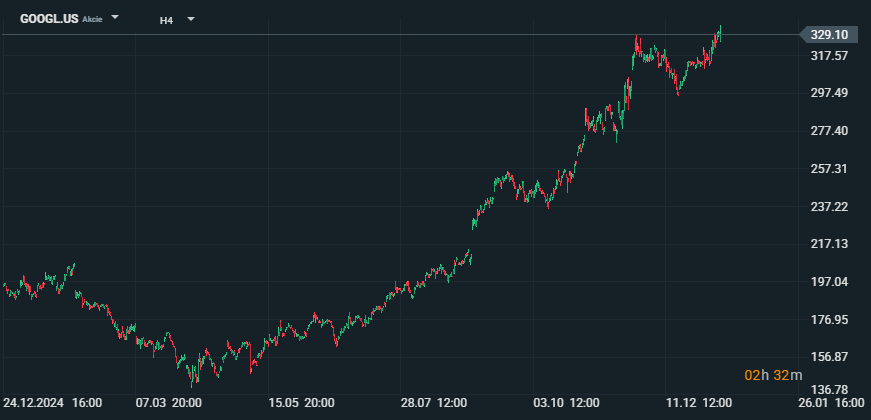Click the 257.31 price level on axis

click(829, 169)
